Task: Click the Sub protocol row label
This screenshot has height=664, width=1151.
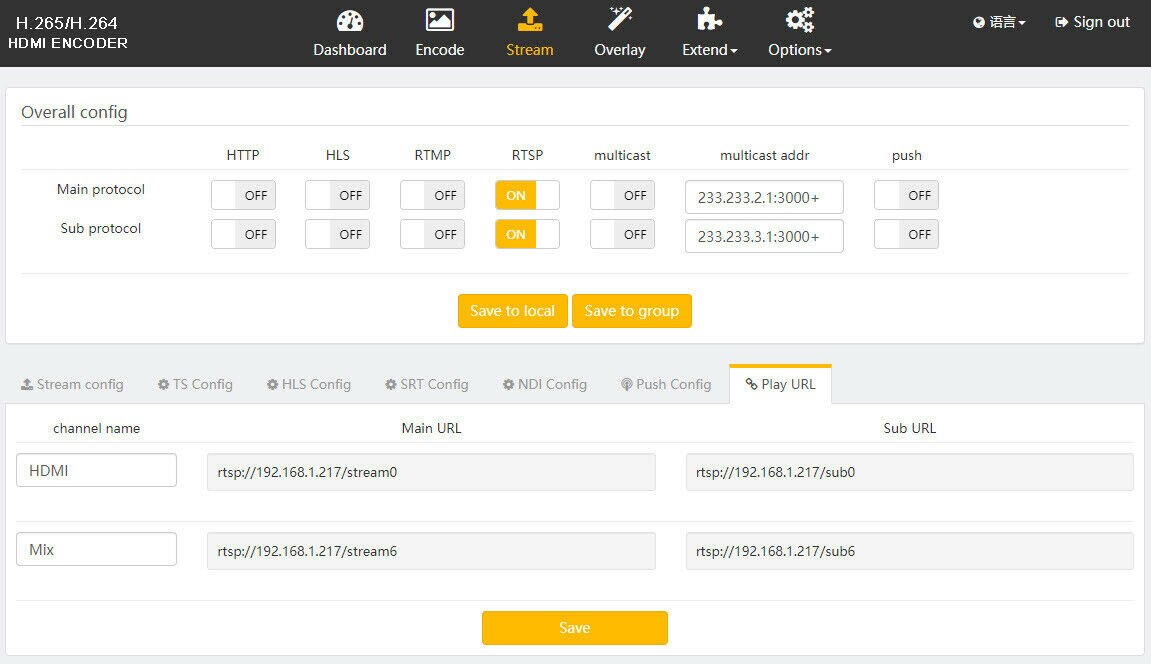Action: click(x=101, y=228)
